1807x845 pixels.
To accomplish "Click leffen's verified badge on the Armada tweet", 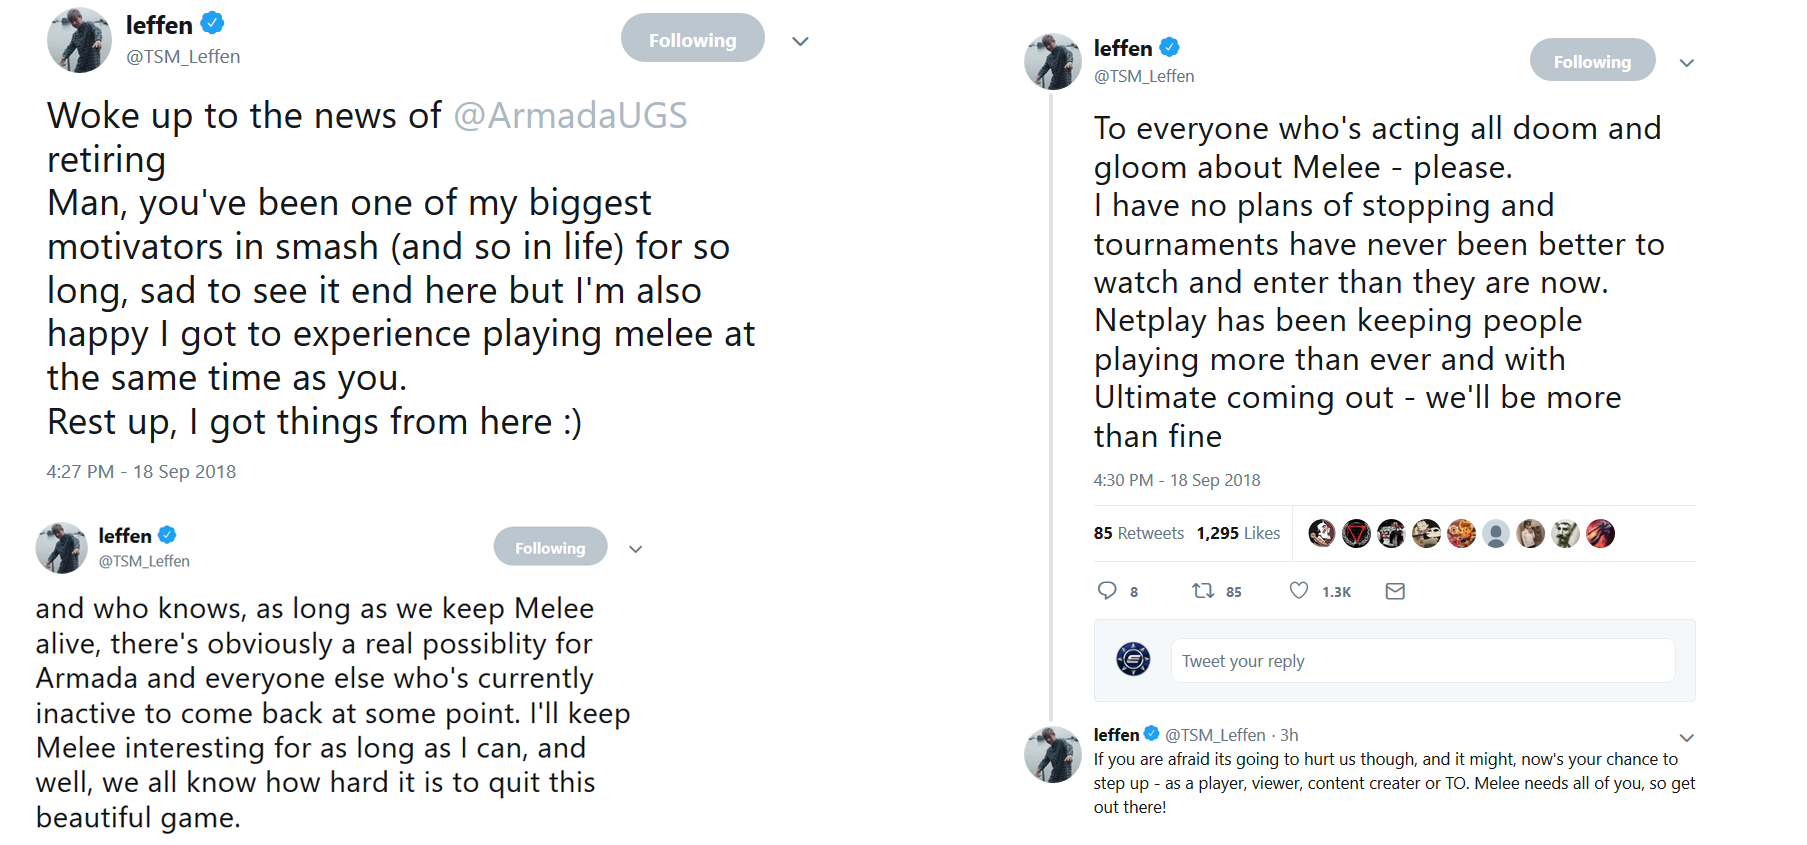I will pos(213,23).
